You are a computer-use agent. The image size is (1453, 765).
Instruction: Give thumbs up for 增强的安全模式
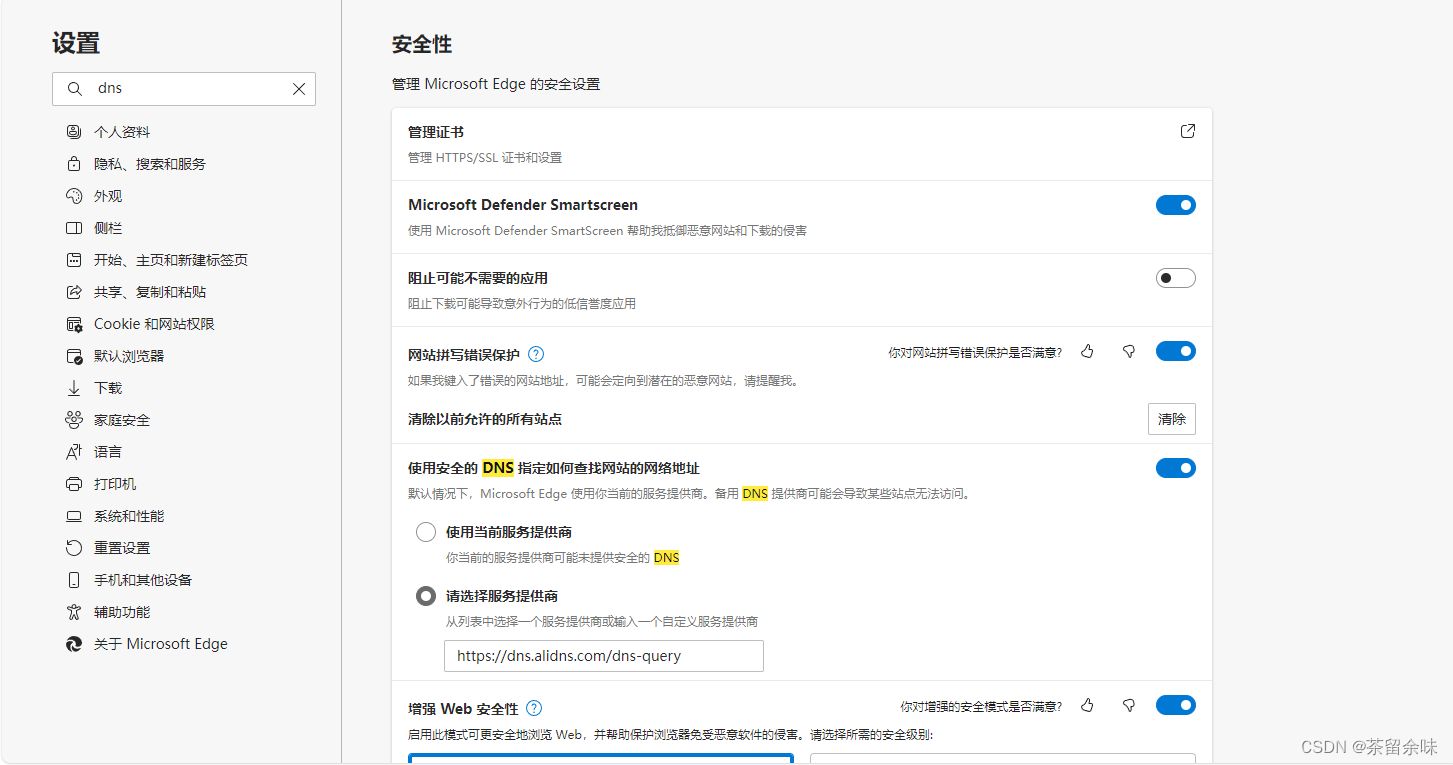click(x=1088, y=705)
